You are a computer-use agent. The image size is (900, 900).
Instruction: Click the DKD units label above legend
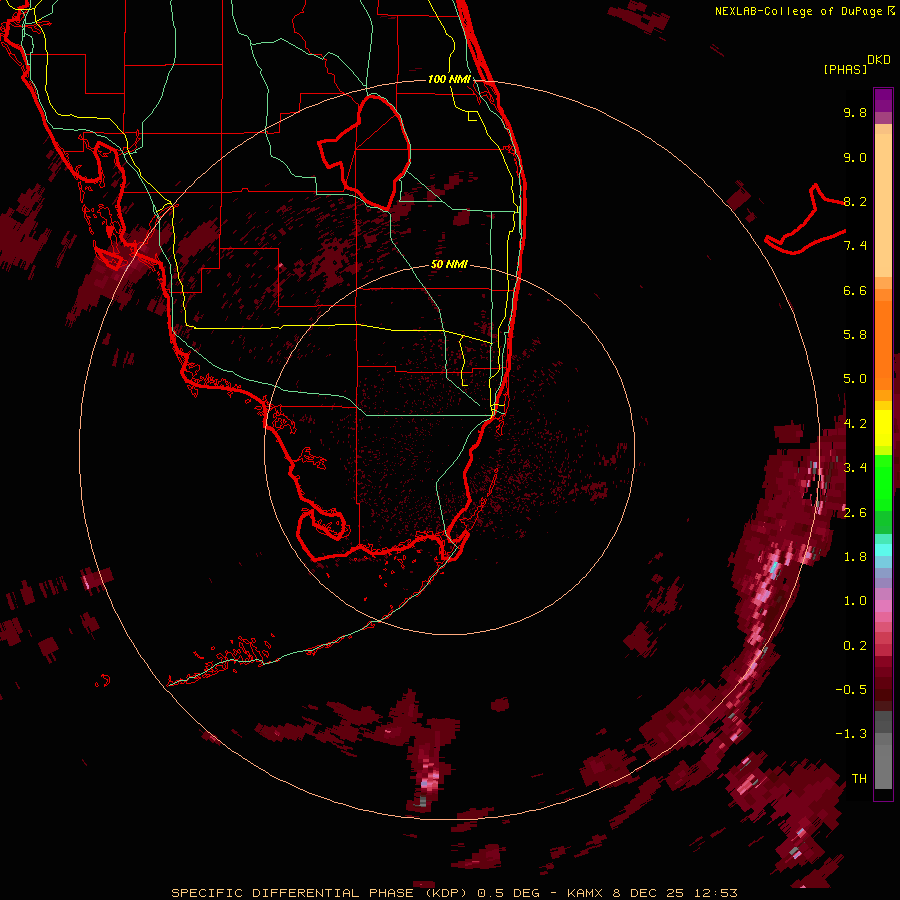click(879, 60)
